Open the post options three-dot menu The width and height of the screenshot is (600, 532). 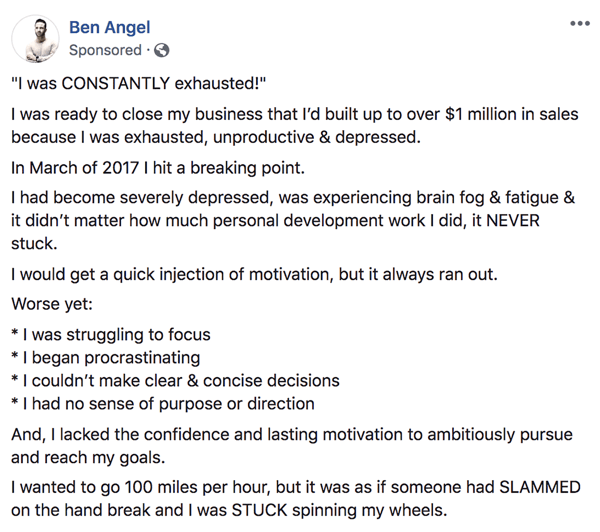click(580, 23)
